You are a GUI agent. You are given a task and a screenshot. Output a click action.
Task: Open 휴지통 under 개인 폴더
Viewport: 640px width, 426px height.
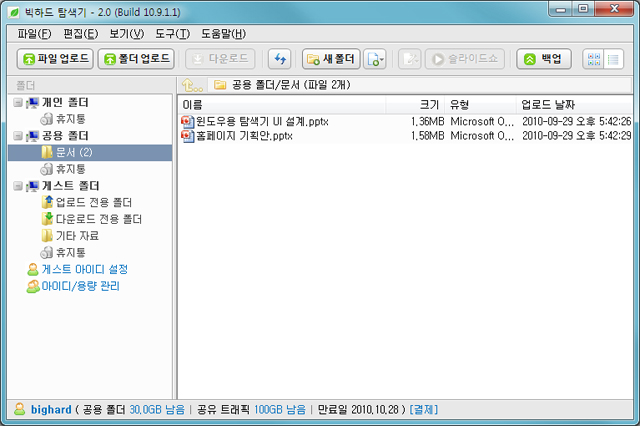pos(70,119)
